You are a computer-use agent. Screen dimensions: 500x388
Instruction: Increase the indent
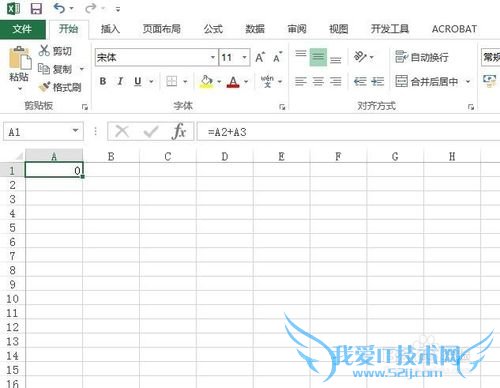377,81
